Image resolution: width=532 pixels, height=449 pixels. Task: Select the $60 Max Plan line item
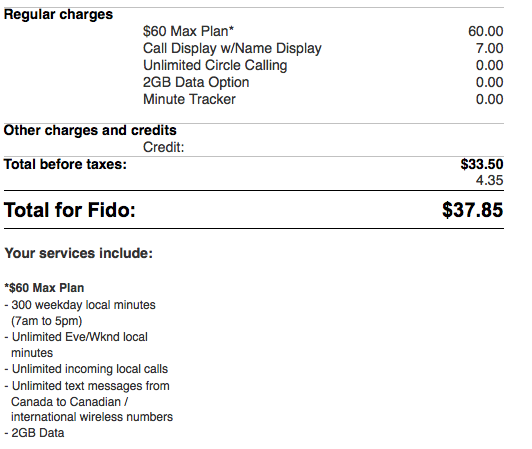click(188, 31)
